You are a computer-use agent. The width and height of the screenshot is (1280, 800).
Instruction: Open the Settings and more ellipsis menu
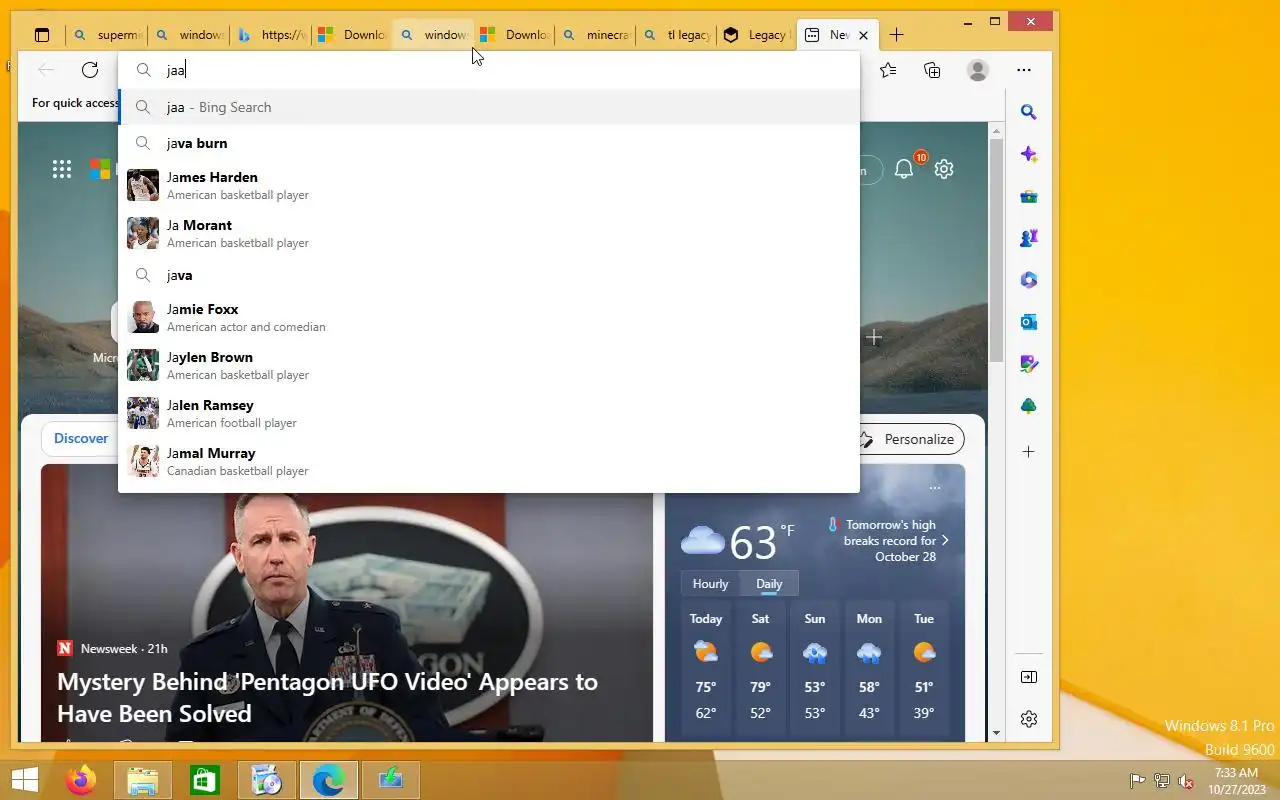click(1024, 70)
